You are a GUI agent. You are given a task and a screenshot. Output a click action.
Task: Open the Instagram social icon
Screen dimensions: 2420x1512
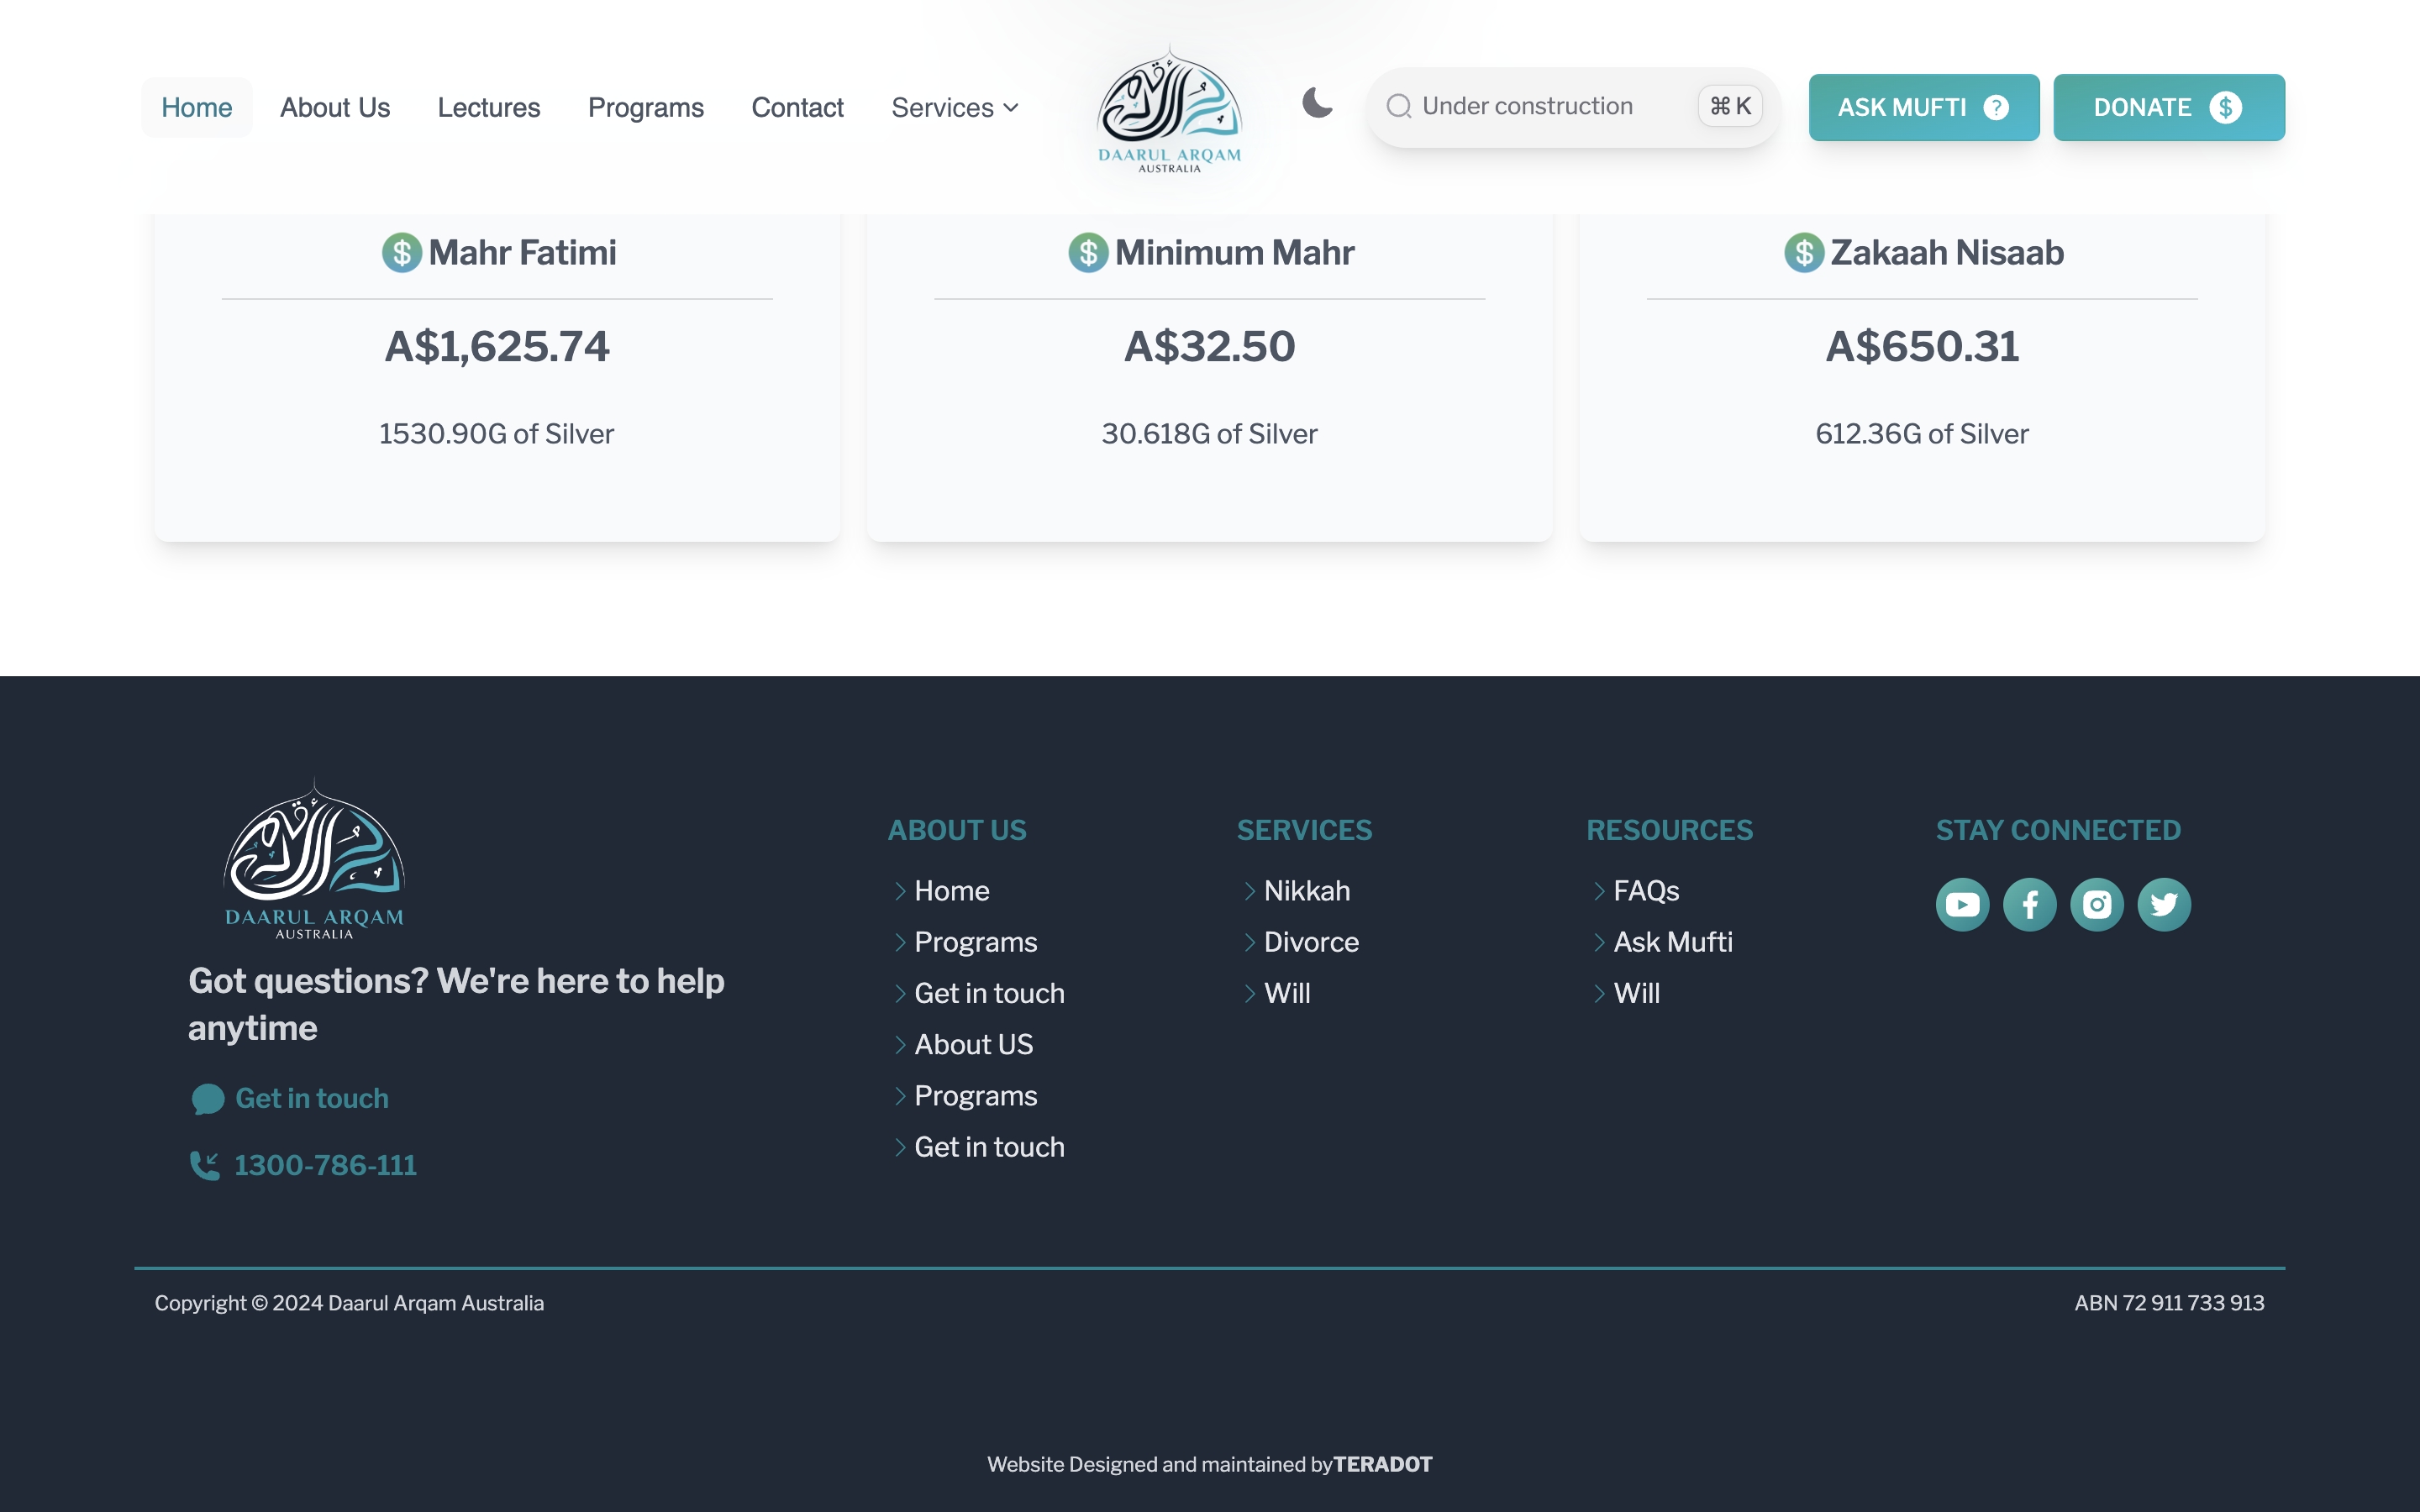[2096, 905]
